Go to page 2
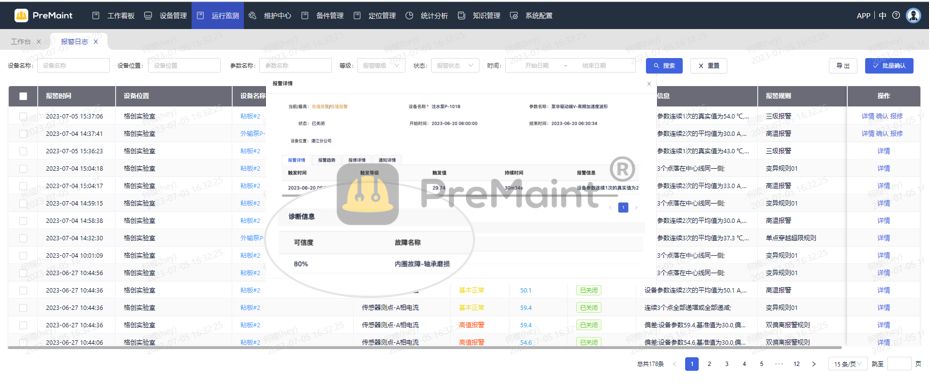The image size is (930, 385). tap(709, 364)
